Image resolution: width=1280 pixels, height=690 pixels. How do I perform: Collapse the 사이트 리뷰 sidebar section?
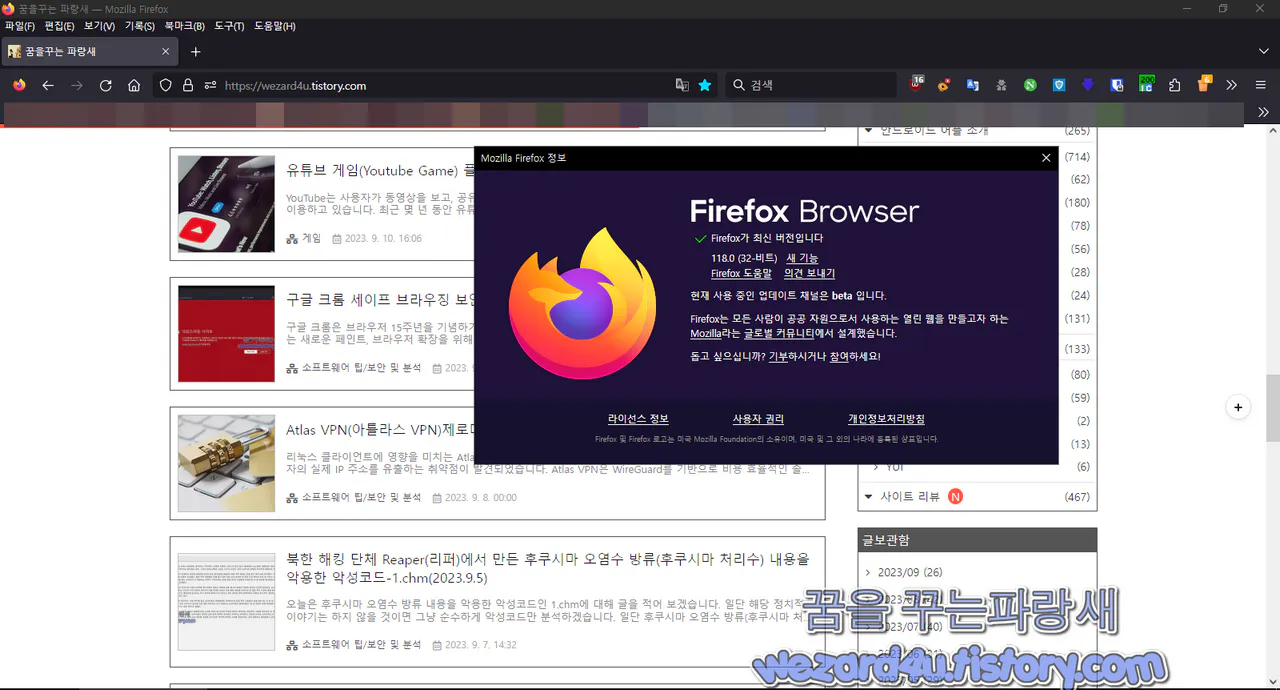(867, 496)
